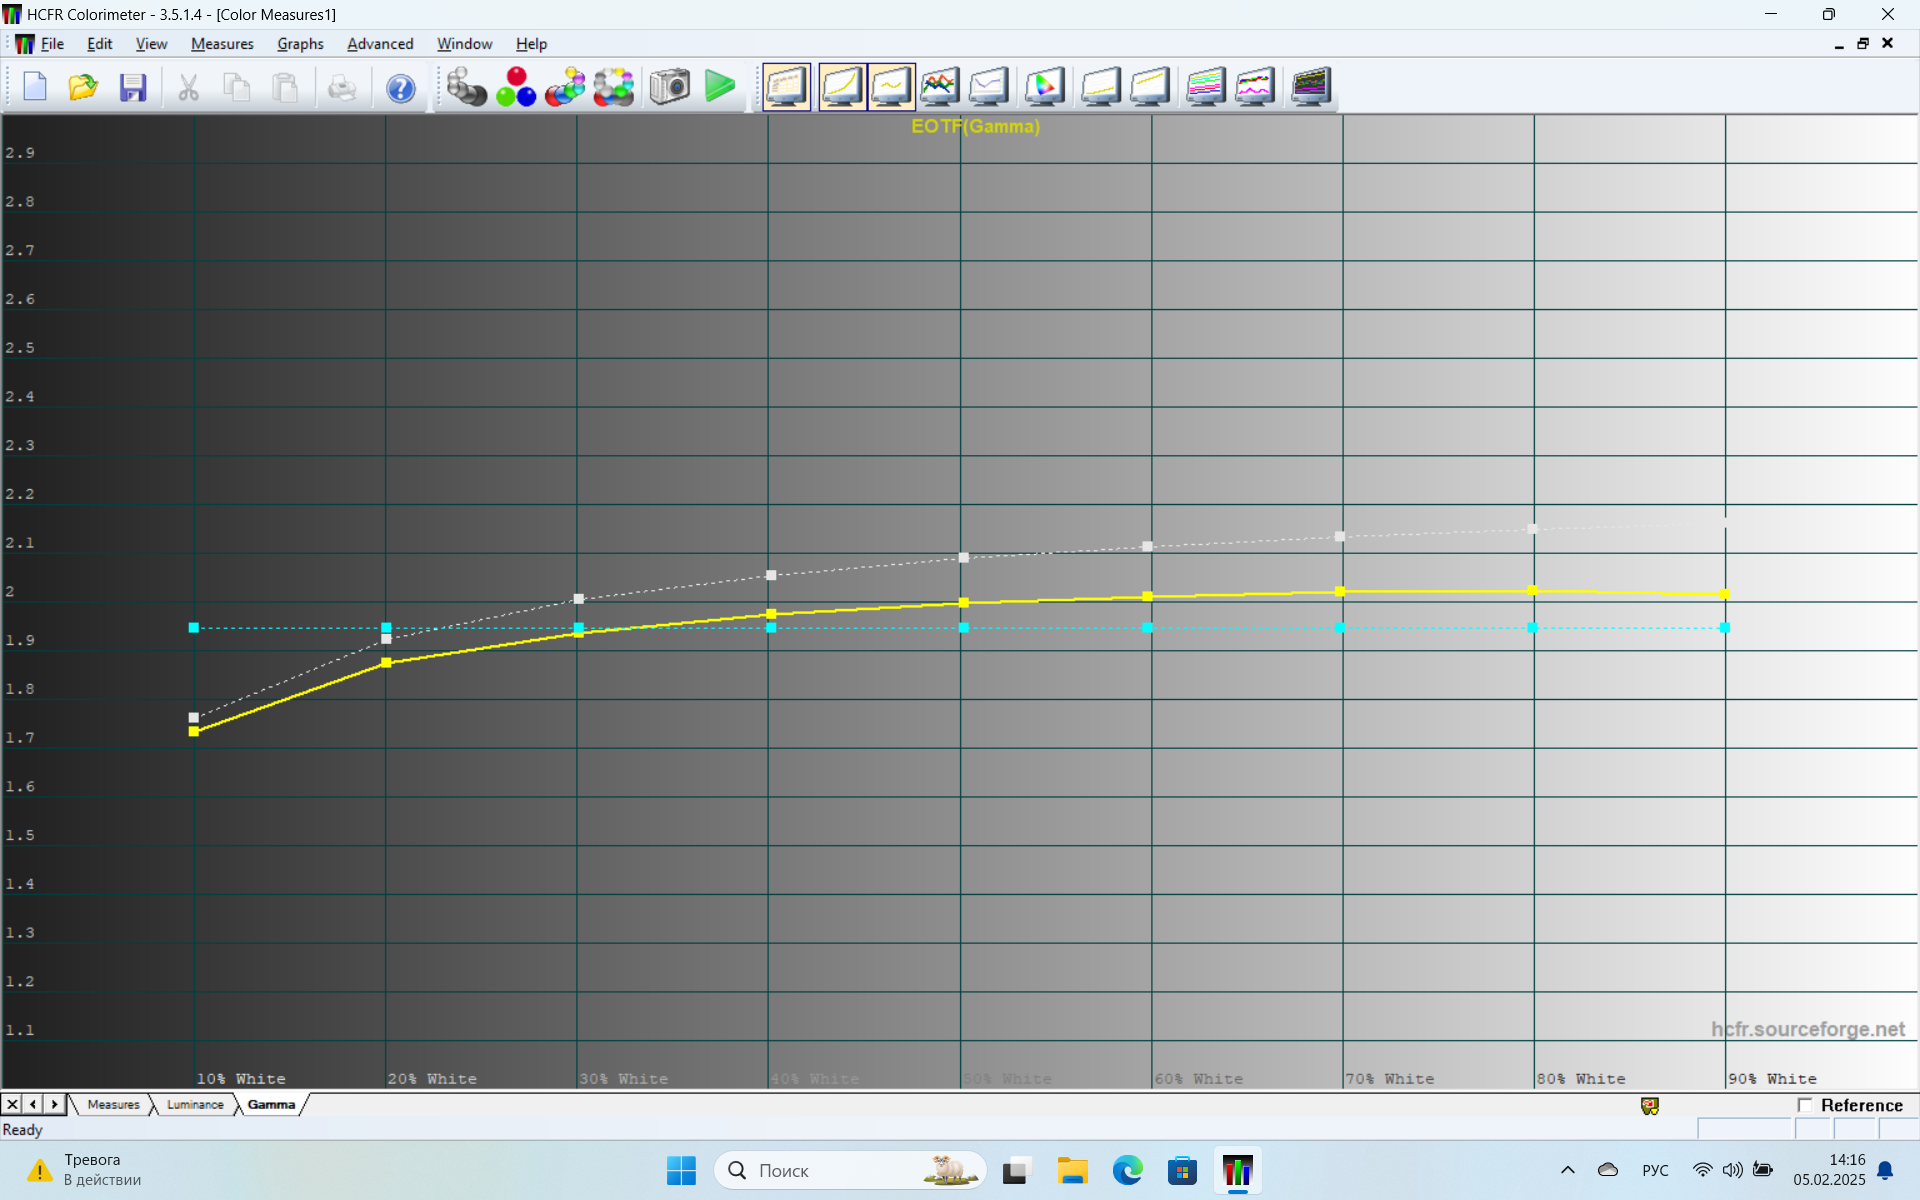1920x1200 pixels.
Task: Click the New document icon
Action: point(35,87)
